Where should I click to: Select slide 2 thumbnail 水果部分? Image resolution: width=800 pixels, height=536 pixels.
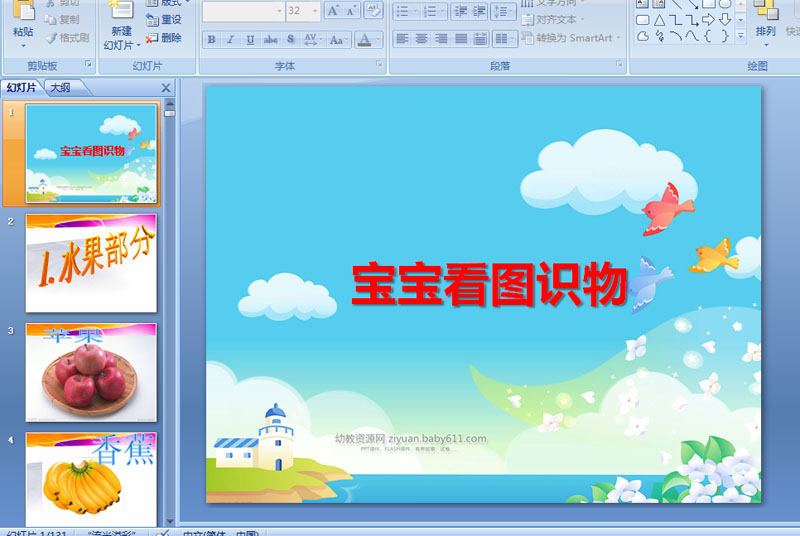tap(91, 263)
